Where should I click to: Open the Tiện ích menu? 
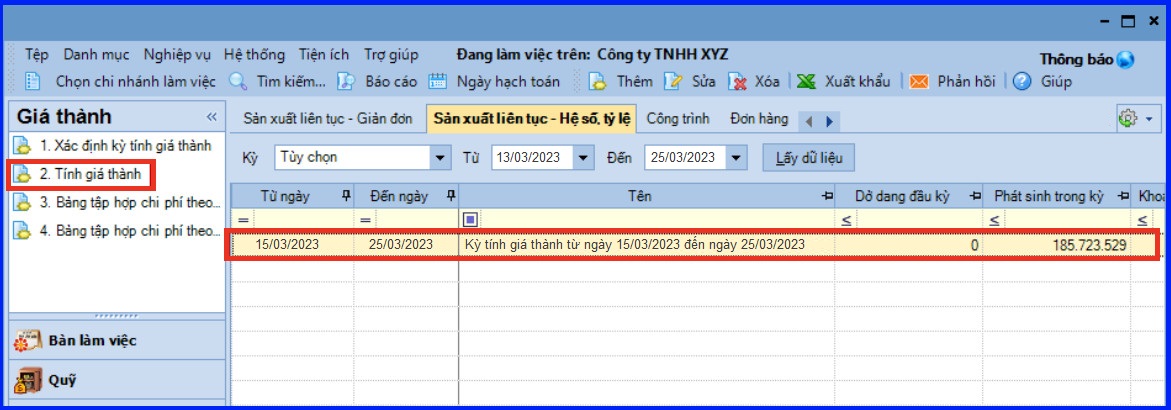[324, 55]
